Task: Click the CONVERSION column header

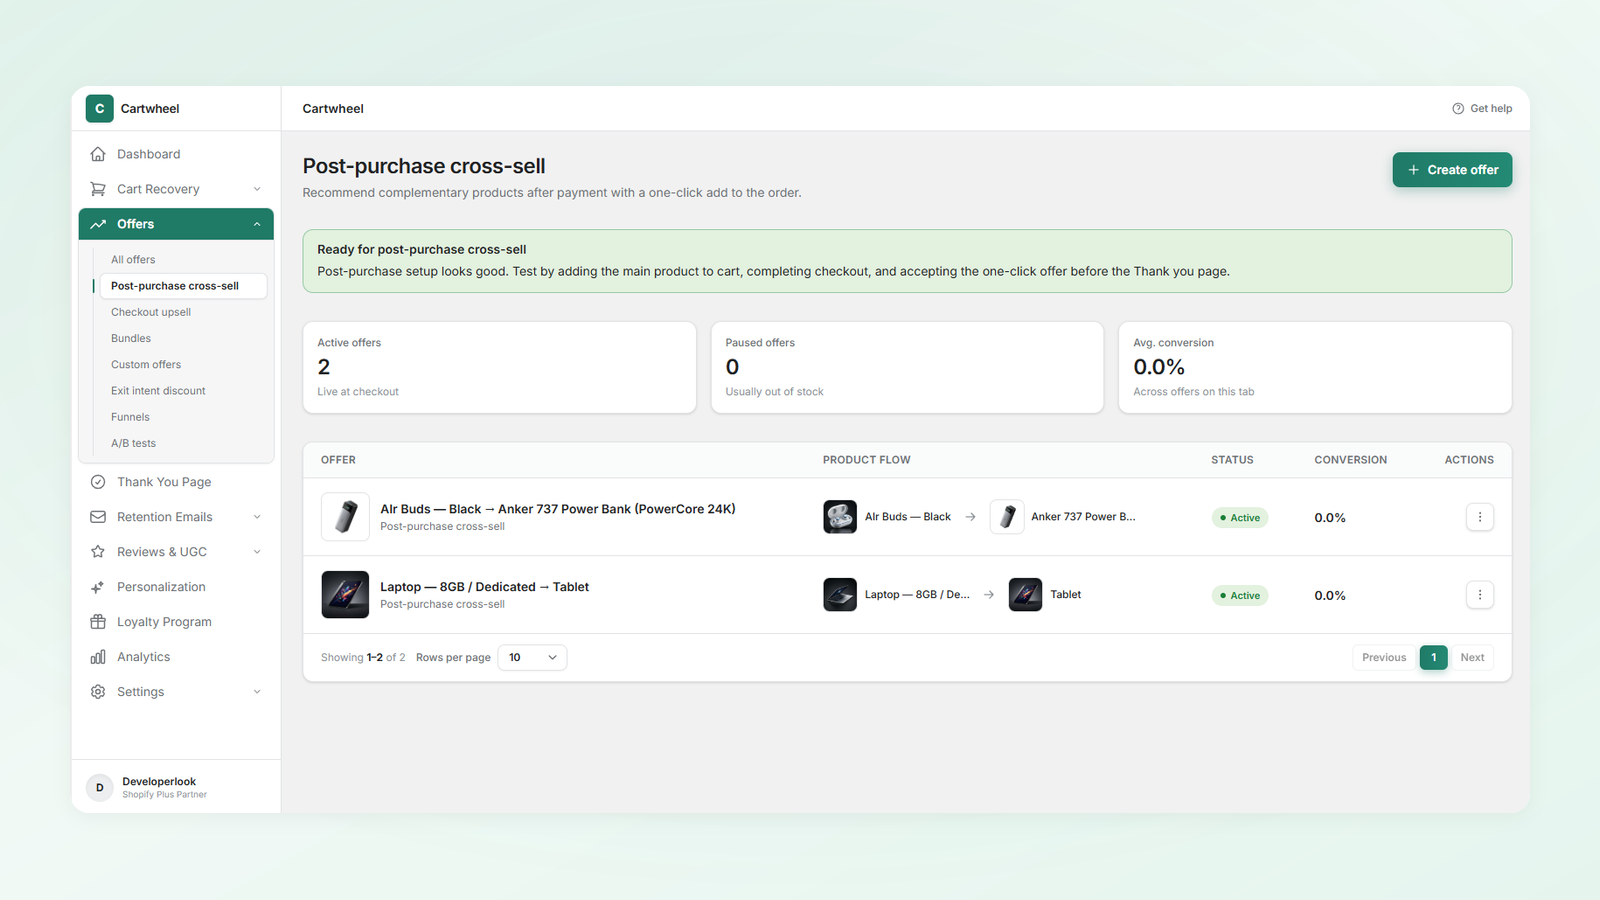Action: click(1350, 460)
